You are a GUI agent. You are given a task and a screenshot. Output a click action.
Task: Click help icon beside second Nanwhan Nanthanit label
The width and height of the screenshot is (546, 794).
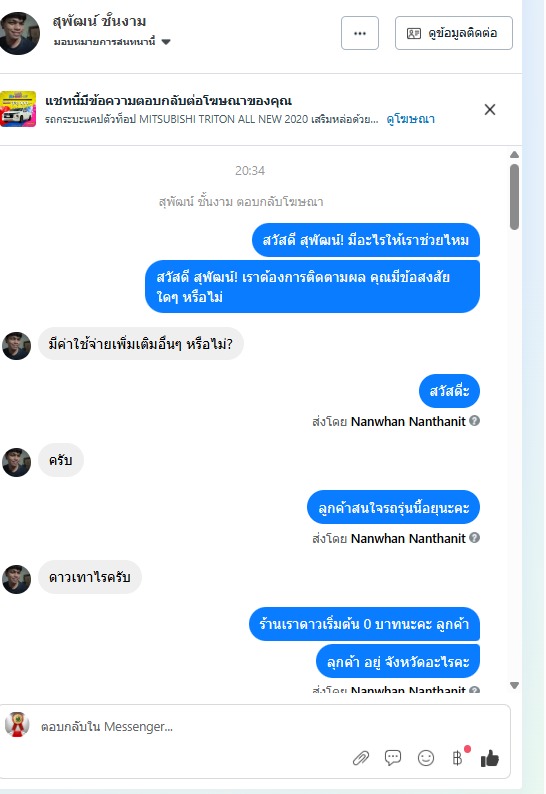point(474,538)
